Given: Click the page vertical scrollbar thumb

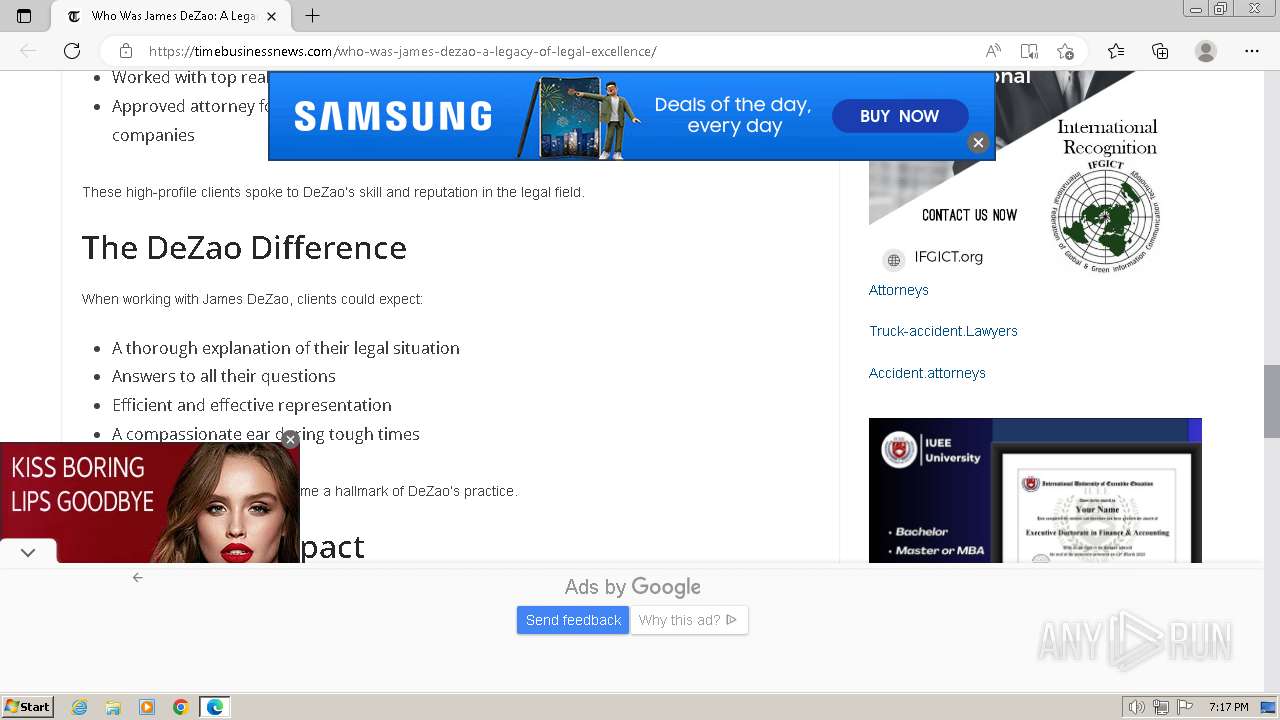Looking at the screenshot, I should point(1271,401).
